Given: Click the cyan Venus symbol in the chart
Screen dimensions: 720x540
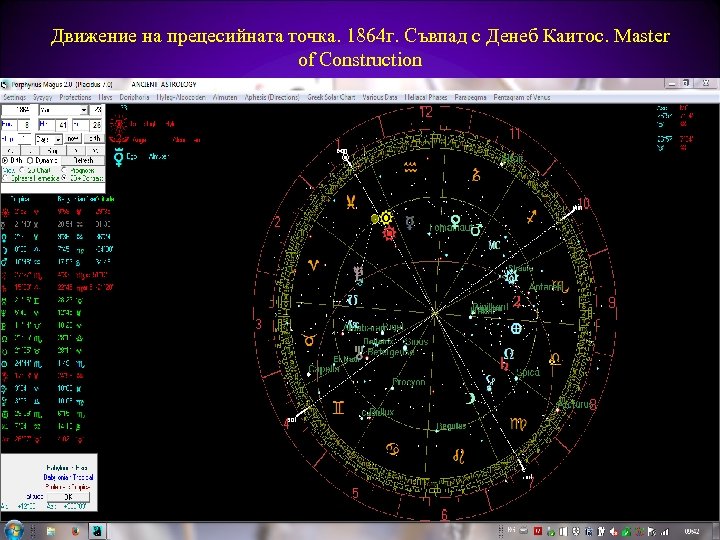Looking at the screenshot, I should pyautogui.click(x=456, y=220).
